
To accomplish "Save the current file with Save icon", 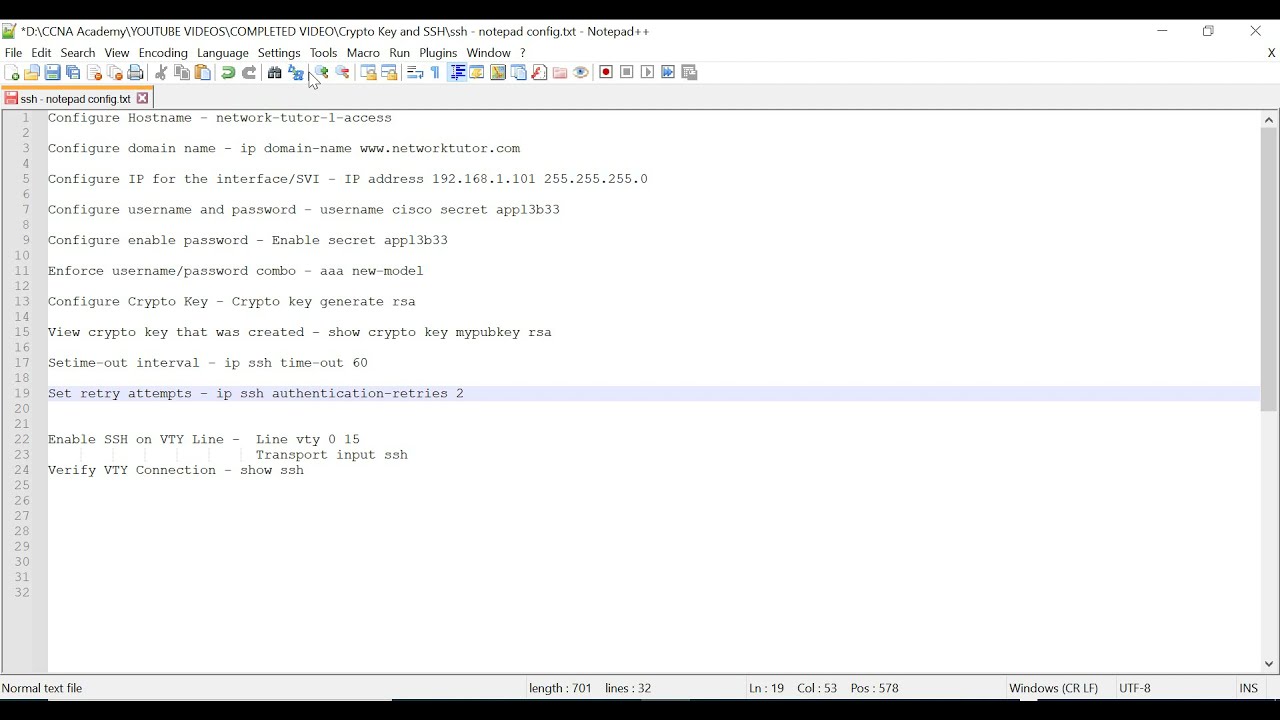I will tap(53, 73).
